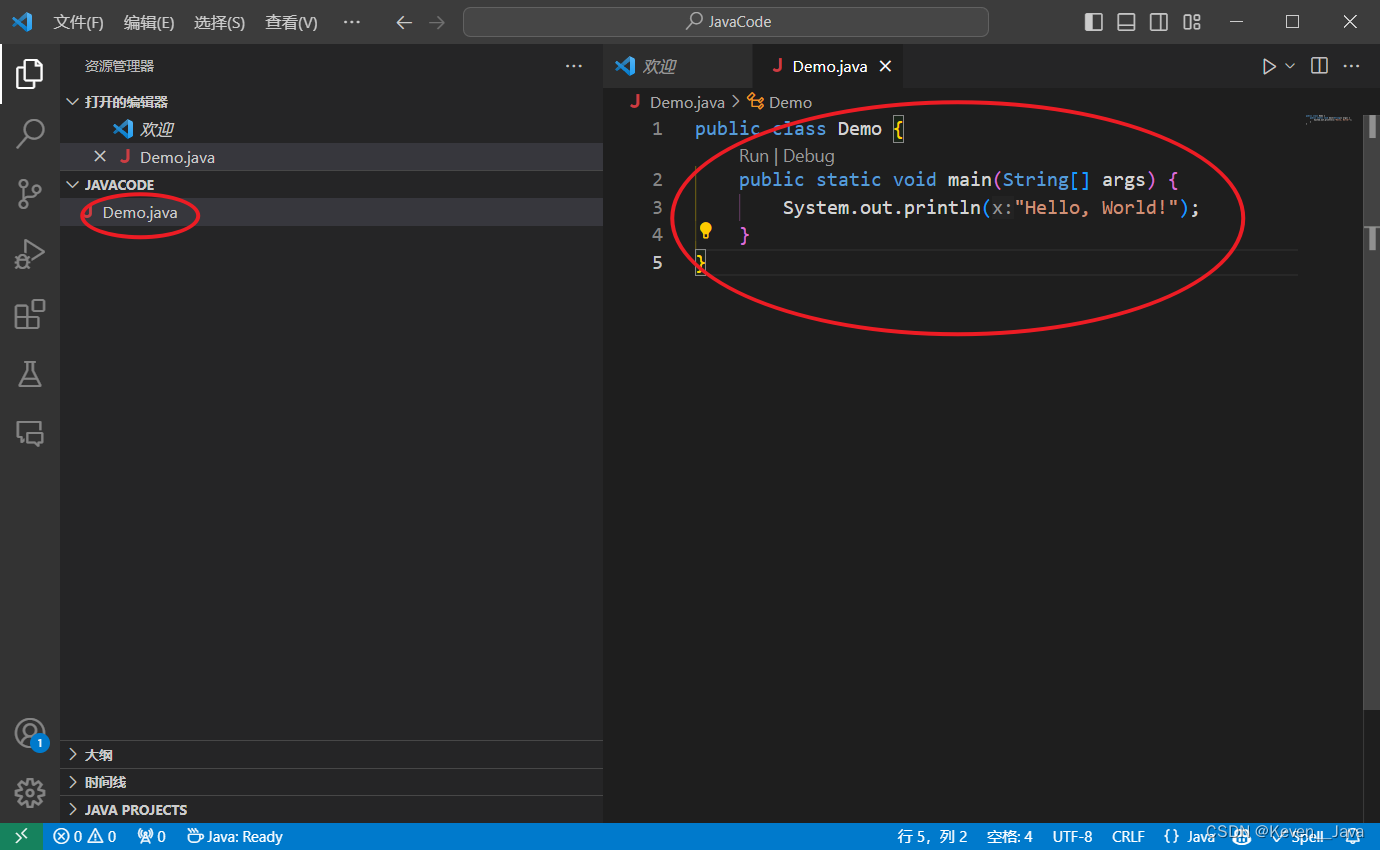Viewport: 1380px width, 850px height.
Task: Open the chat bubbles view in activity bar
Action: pyautogui.click(x=30, y=433)
